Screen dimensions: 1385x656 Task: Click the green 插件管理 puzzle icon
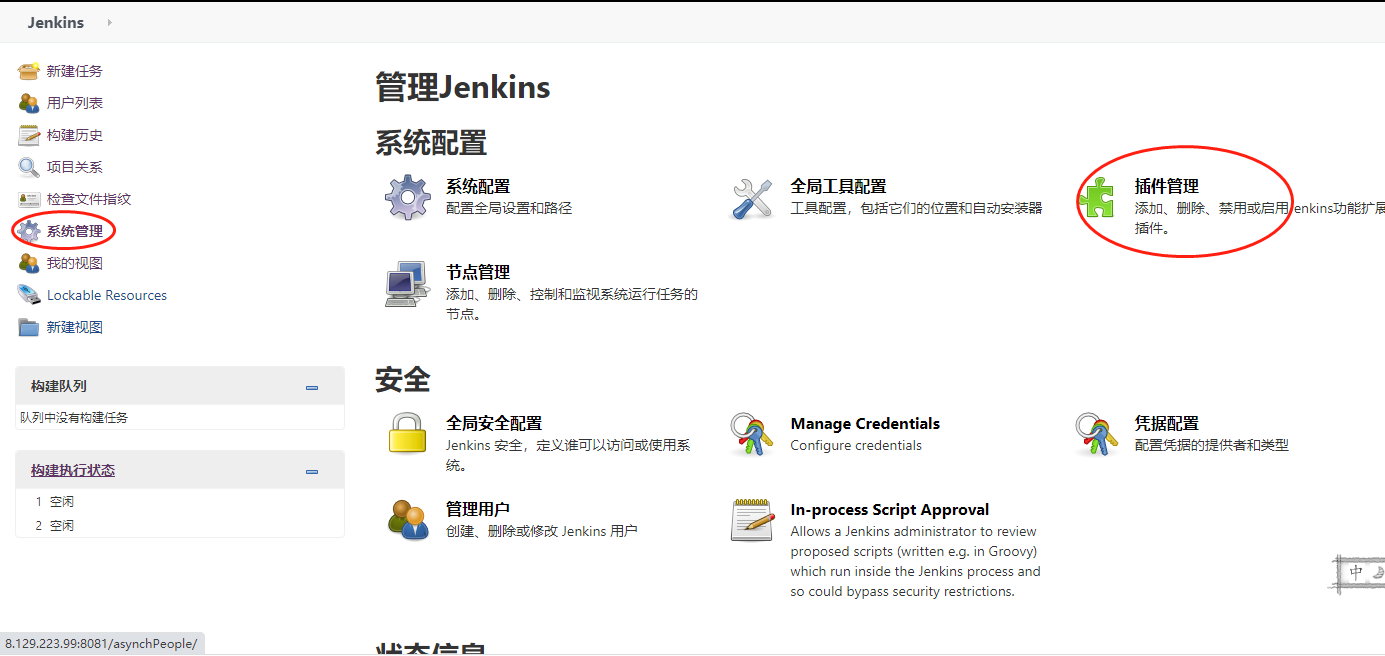pyautogui.click(x=1097, y=198)
